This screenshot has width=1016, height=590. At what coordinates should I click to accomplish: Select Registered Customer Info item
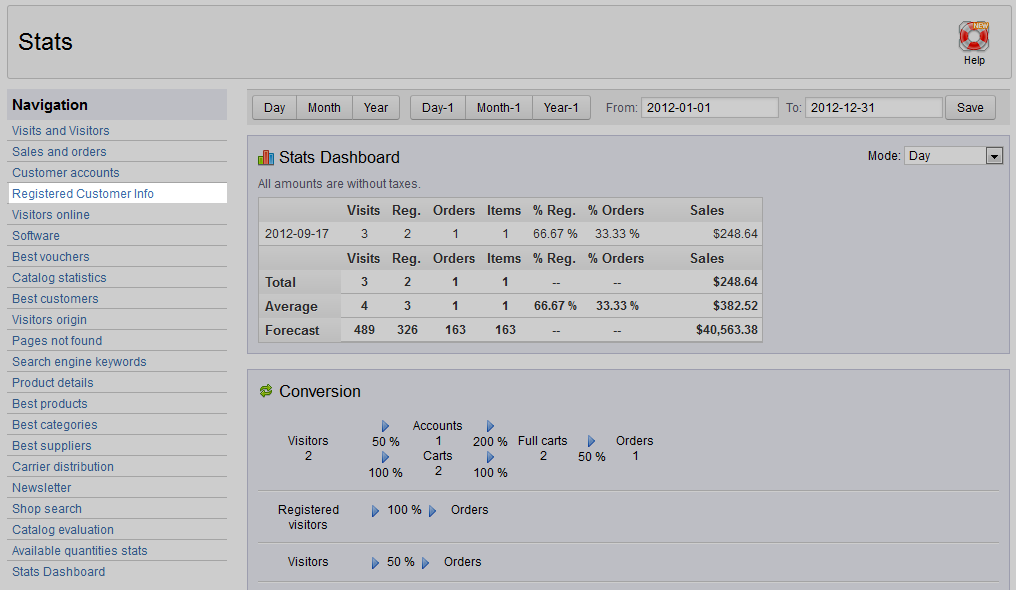tap(117, 194)
